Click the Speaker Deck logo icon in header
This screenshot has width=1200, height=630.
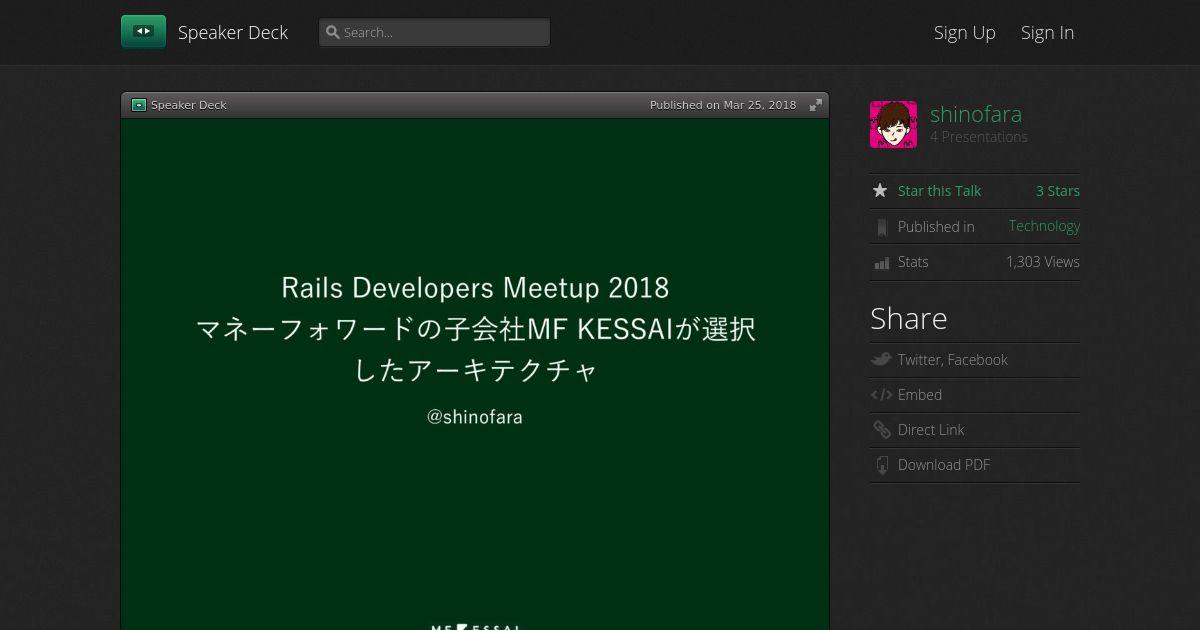tap(143, 32)
